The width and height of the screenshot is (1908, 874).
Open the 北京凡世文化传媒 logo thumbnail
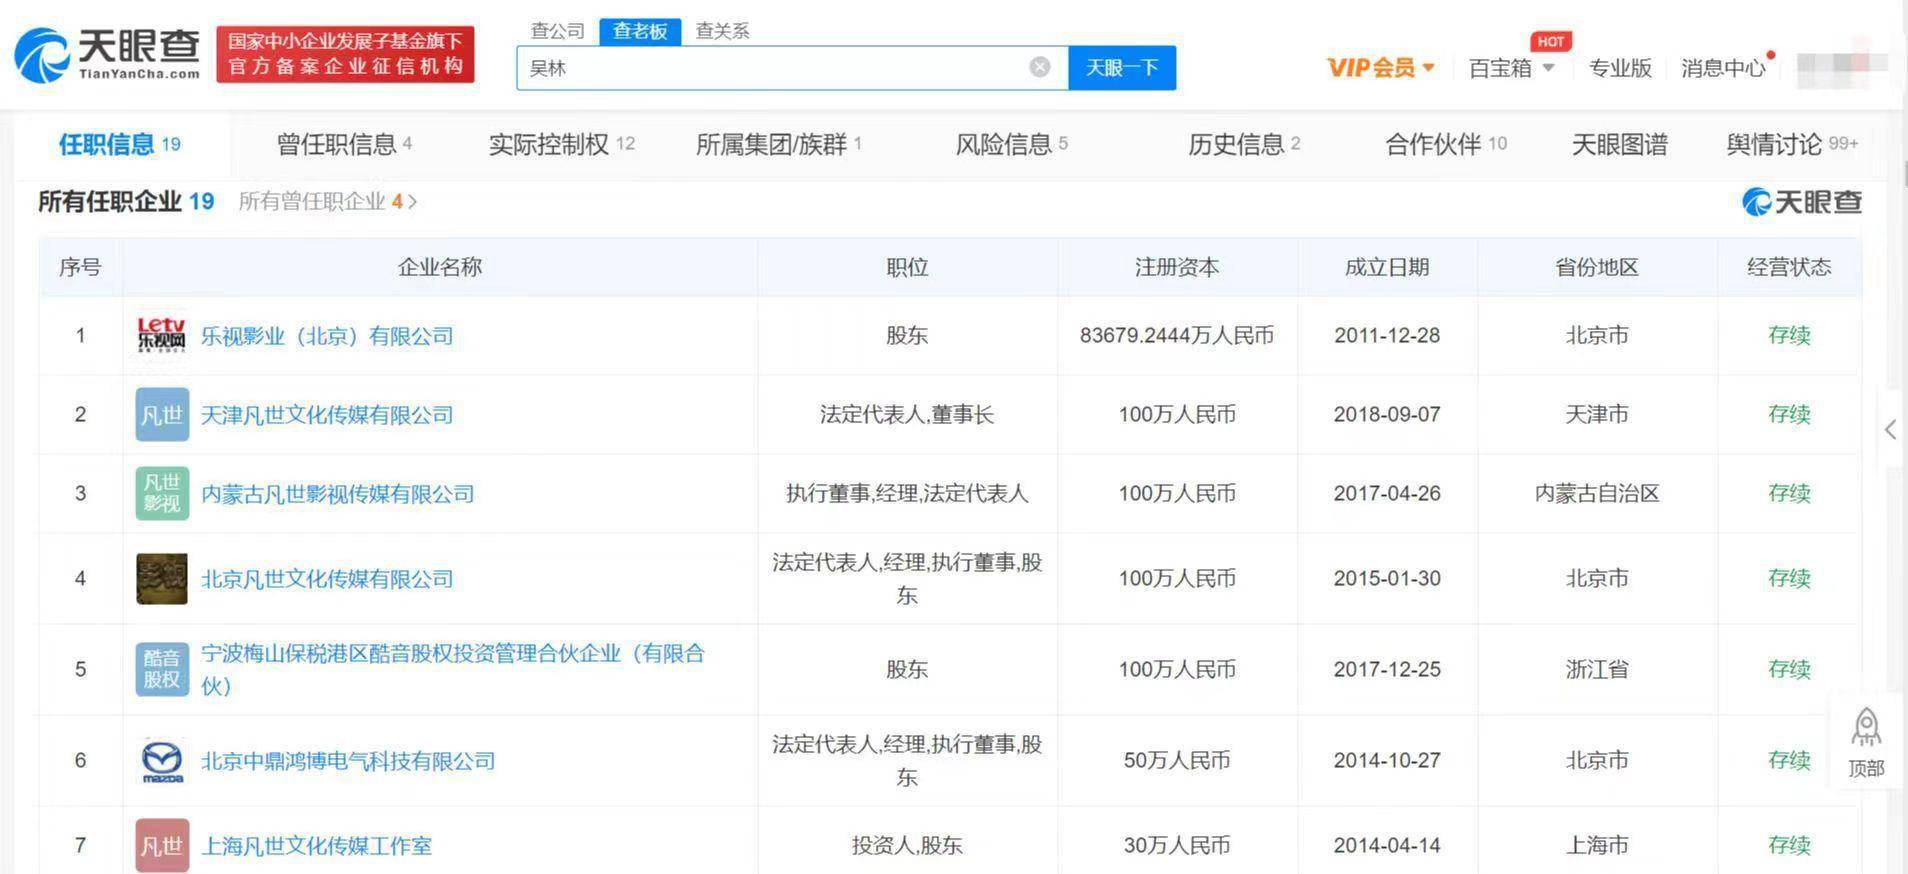coord(162,578)
